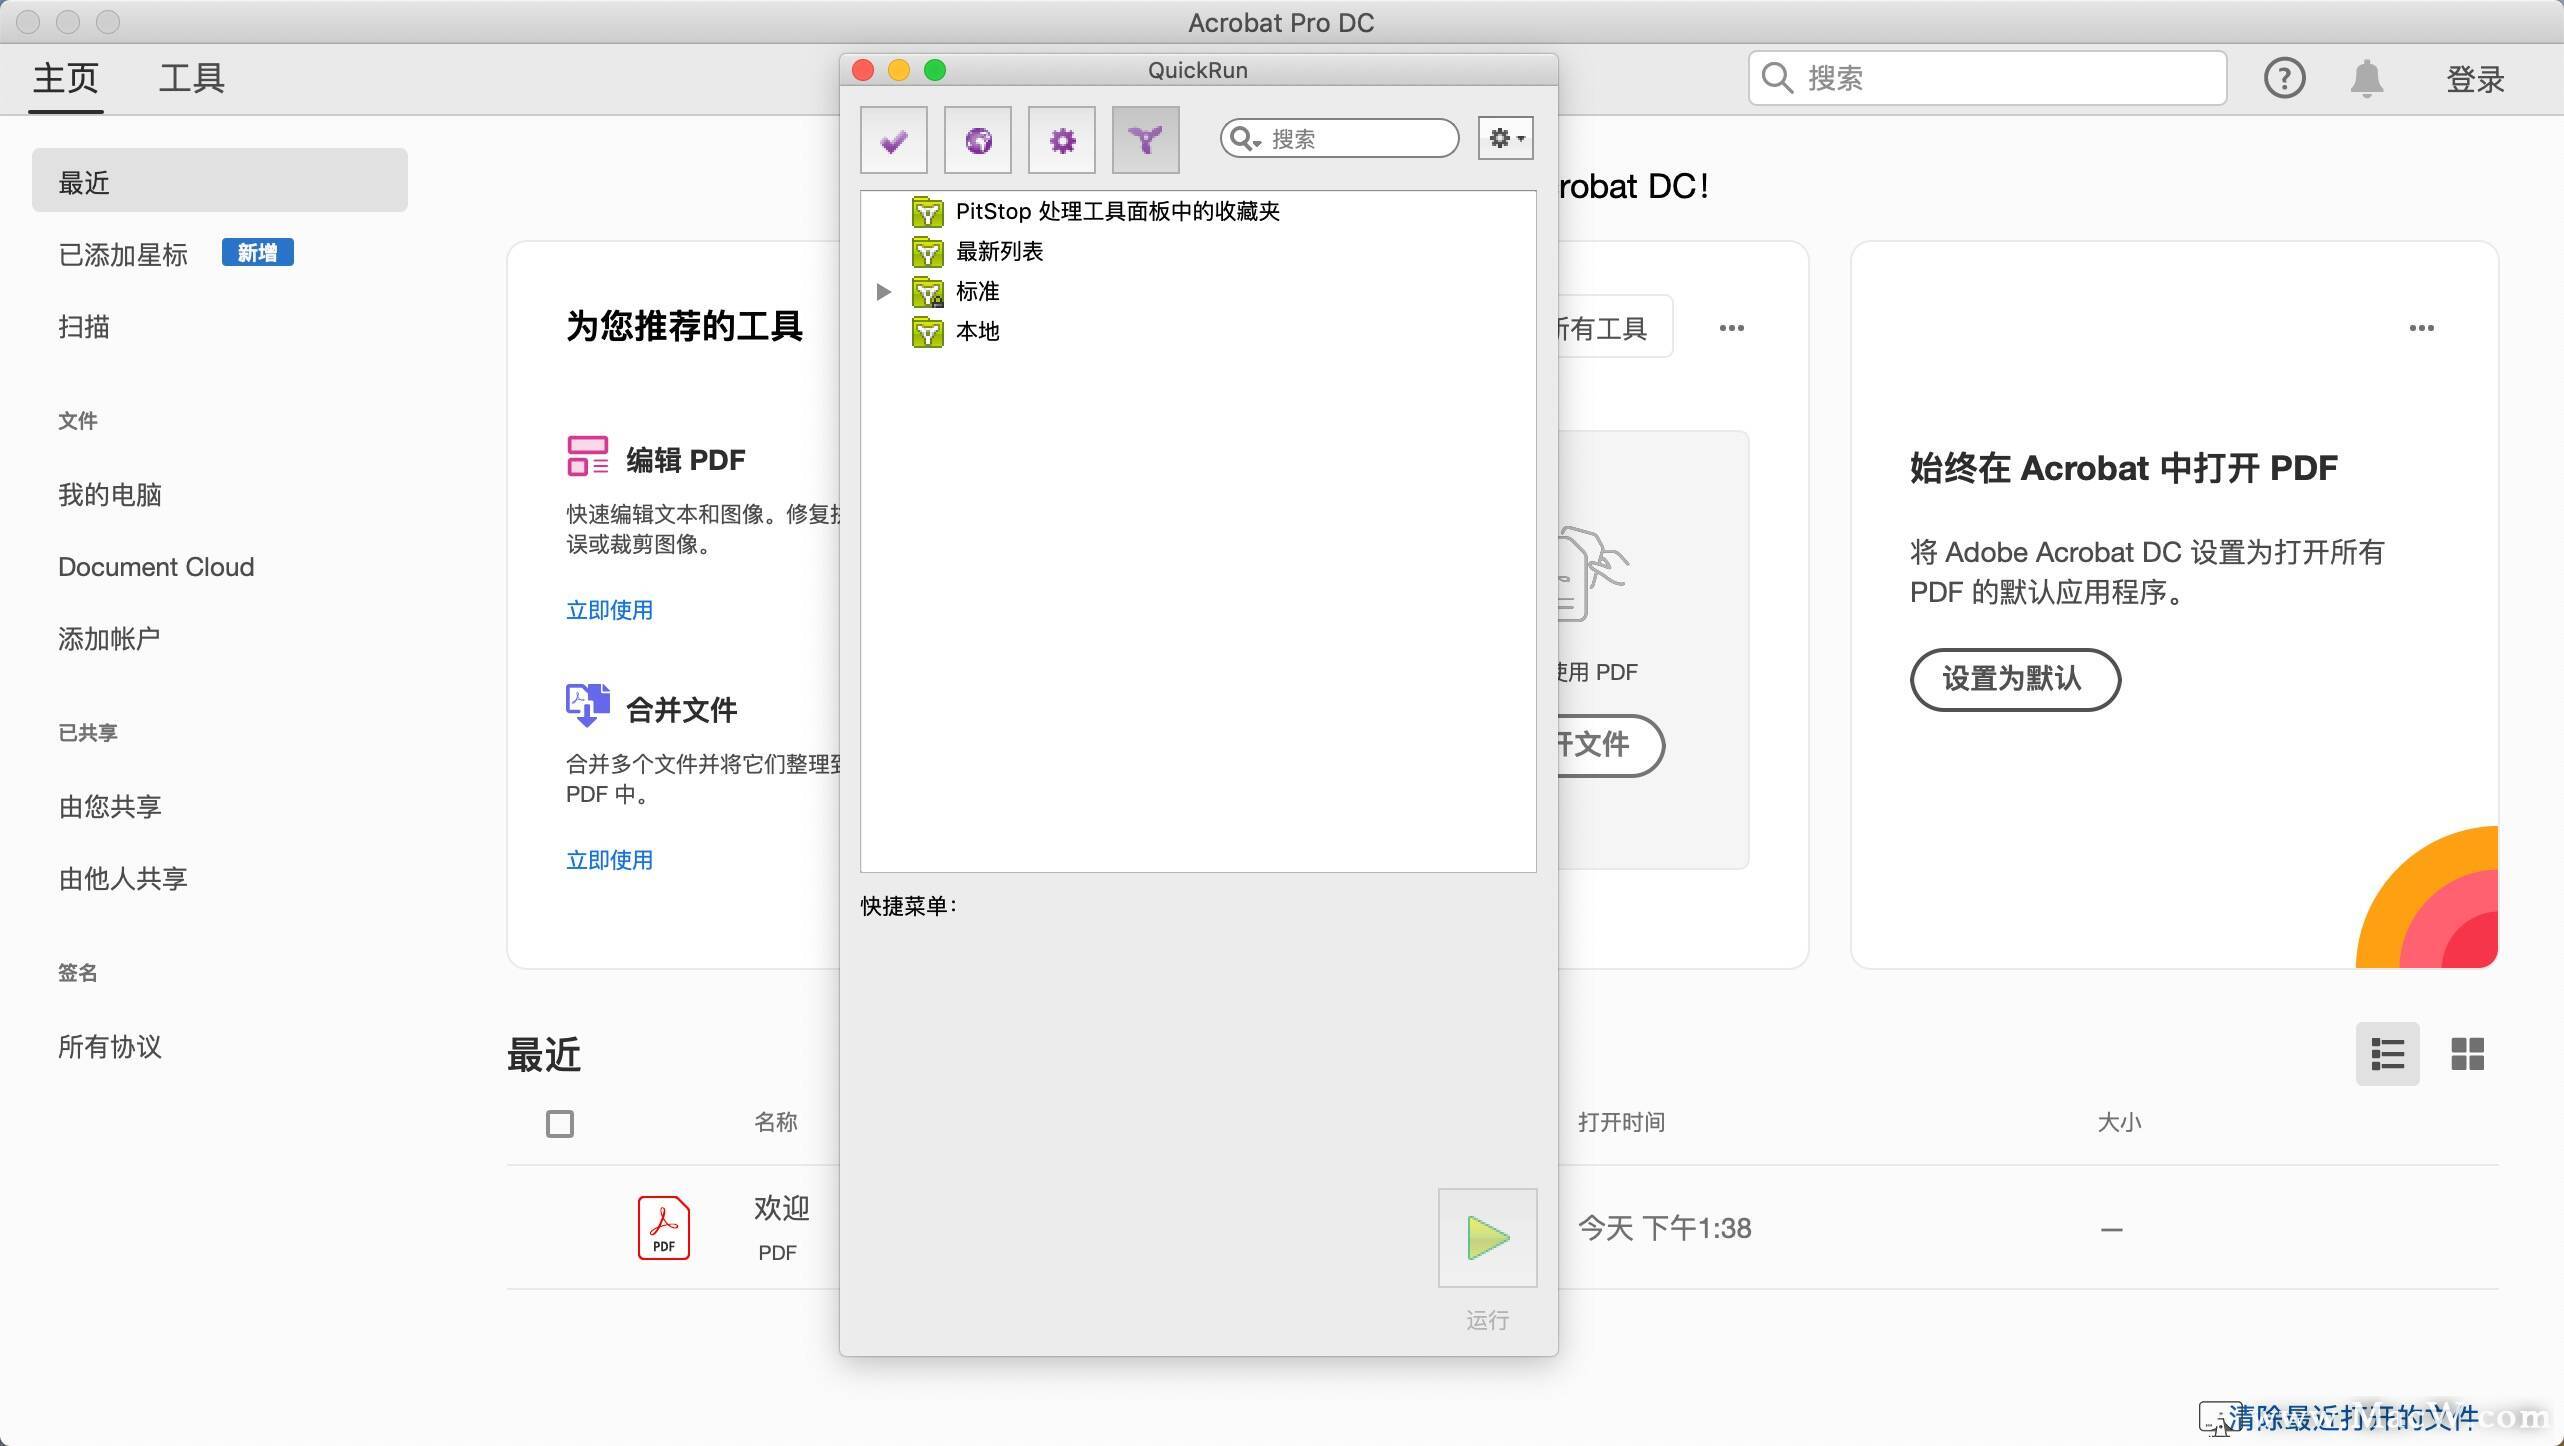Open the ellipsis menu of recommended tools card

tap(1732, 328)
